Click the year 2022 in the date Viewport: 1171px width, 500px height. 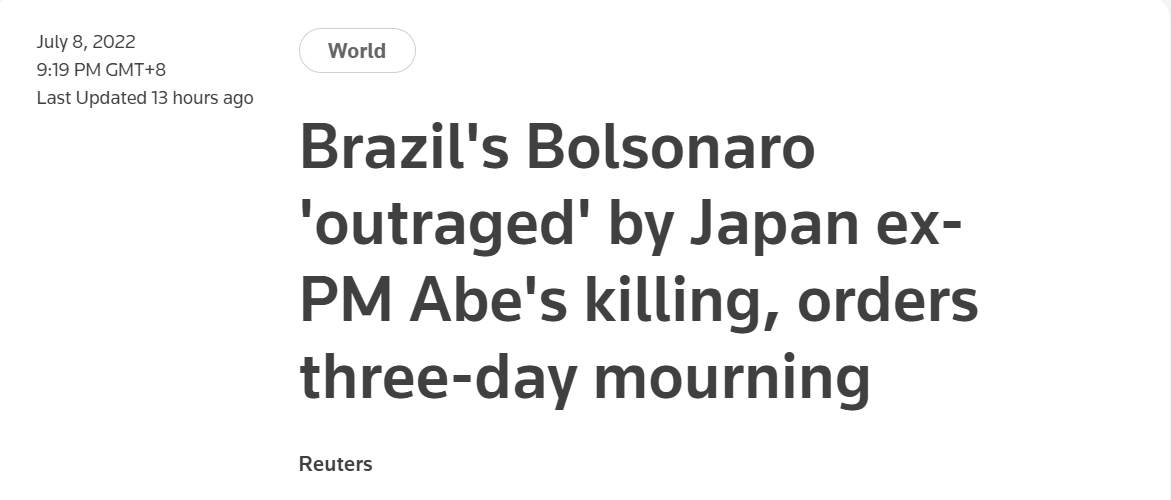point(113,41)
